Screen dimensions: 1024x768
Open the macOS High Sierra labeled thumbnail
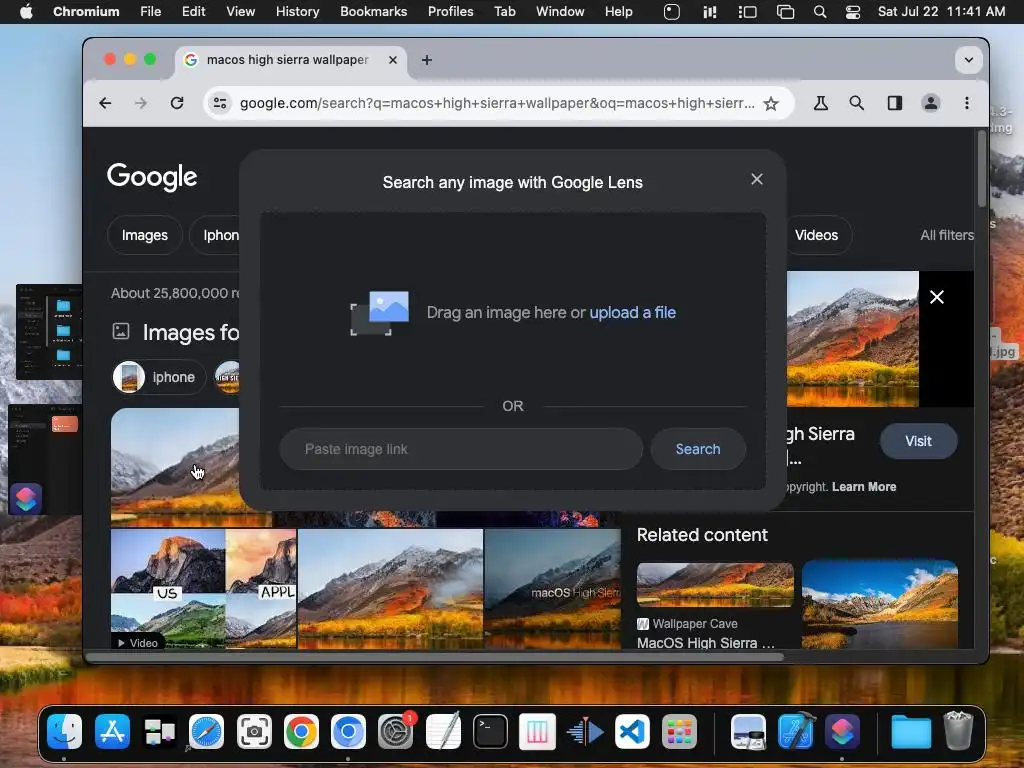[552, 588]
